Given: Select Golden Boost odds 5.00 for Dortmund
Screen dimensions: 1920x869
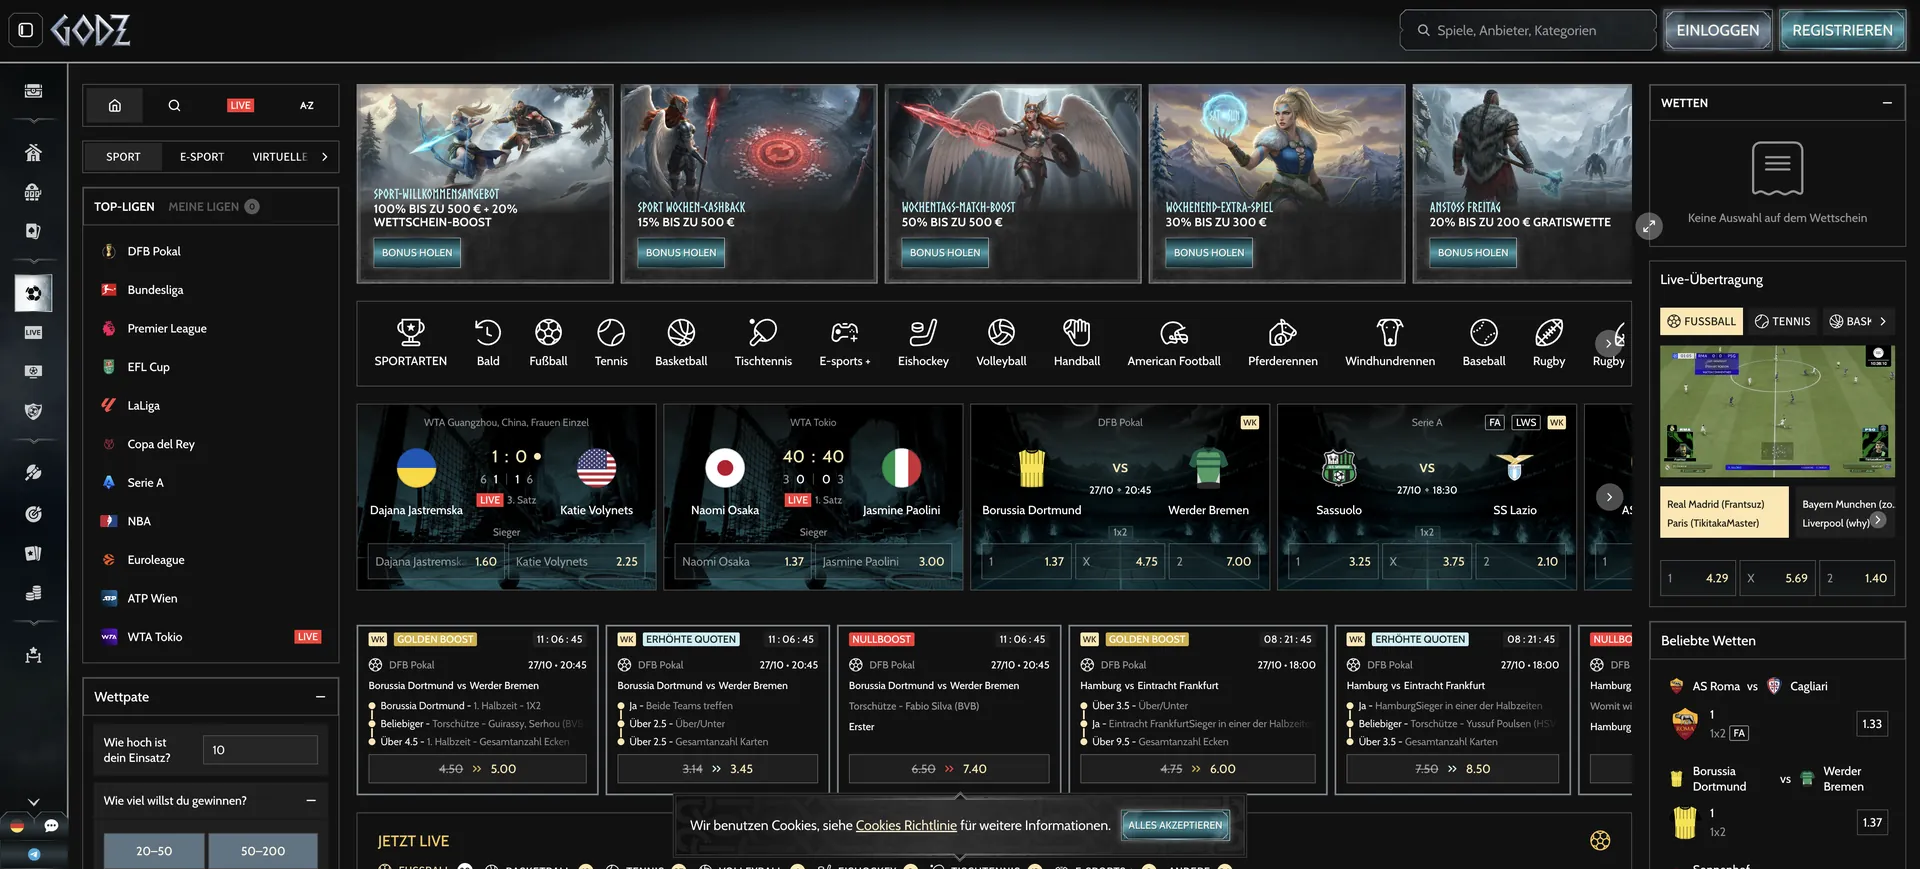Looking at the screenshot, I should [x=477, y=769].
